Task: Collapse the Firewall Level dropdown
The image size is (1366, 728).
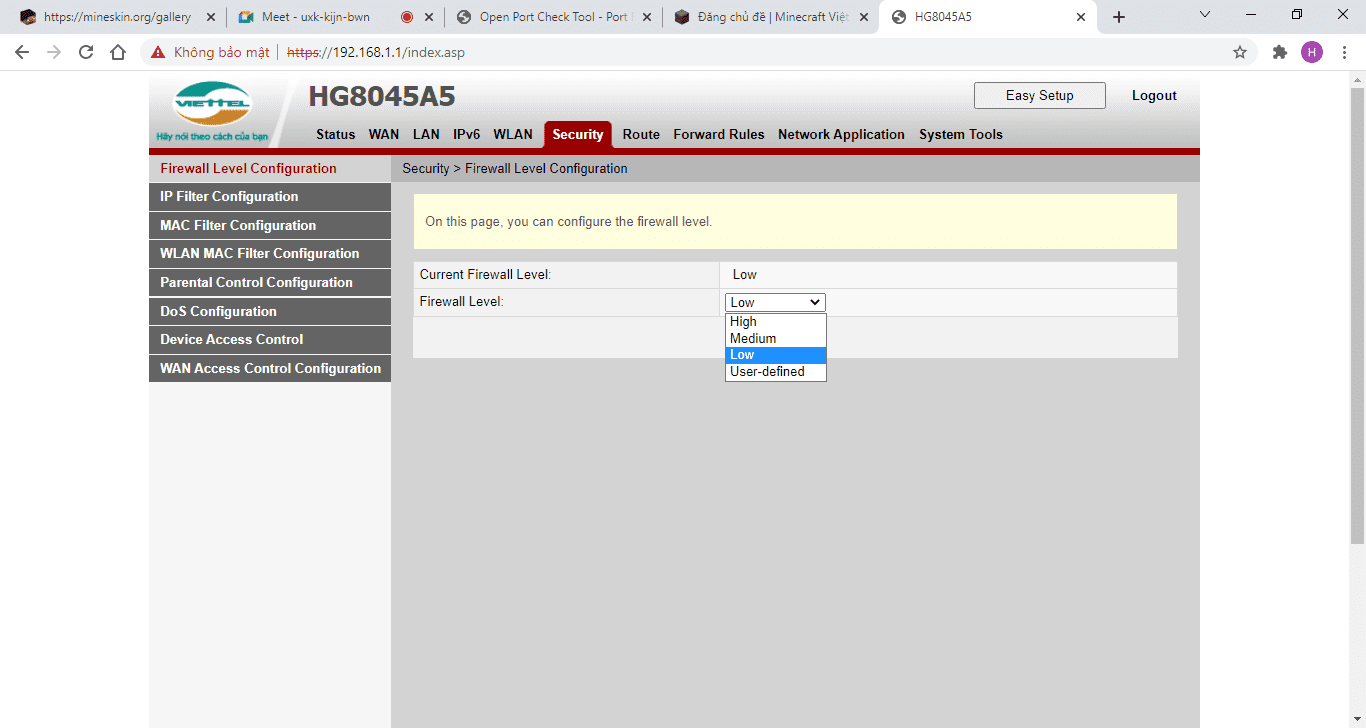Action: pyautogui.click(x=775, y=302)
